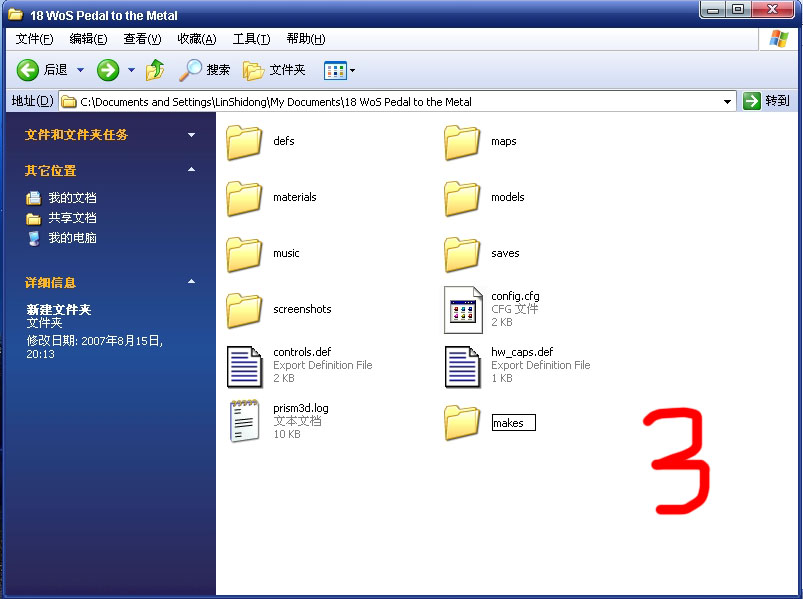
Task: Select the maps folder icon
Action: [x=462, y=142]
